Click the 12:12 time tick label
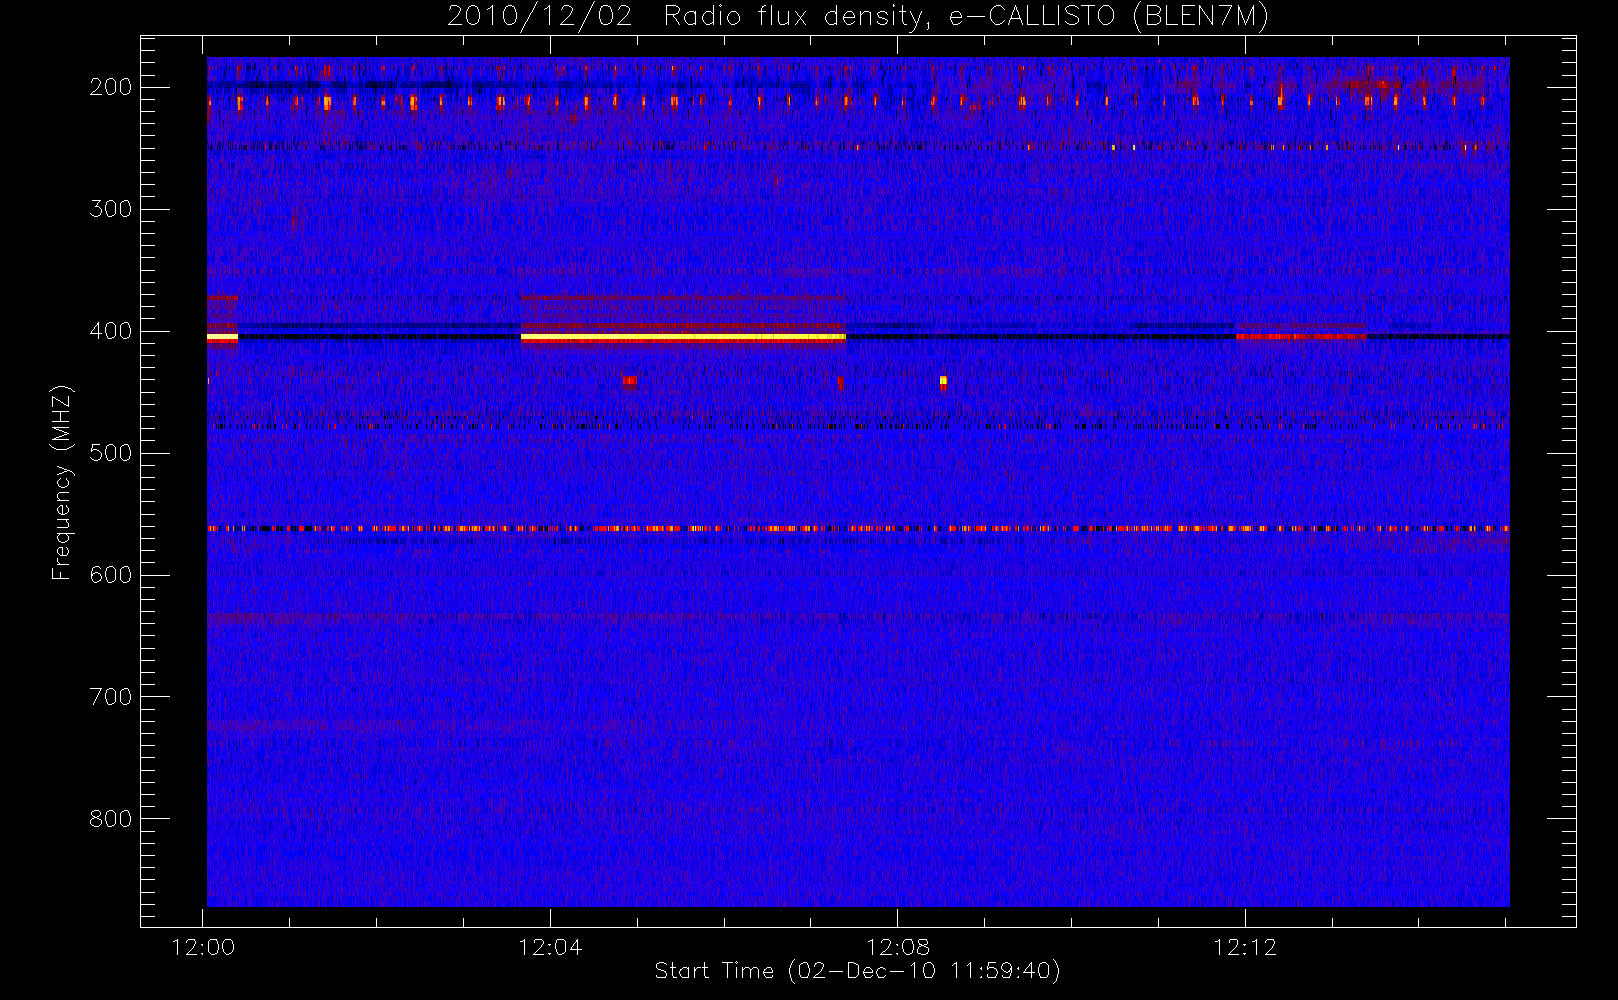The width and height of the screenshot is (1618, 1000). pyautogui.click(x=1245, y=947)
